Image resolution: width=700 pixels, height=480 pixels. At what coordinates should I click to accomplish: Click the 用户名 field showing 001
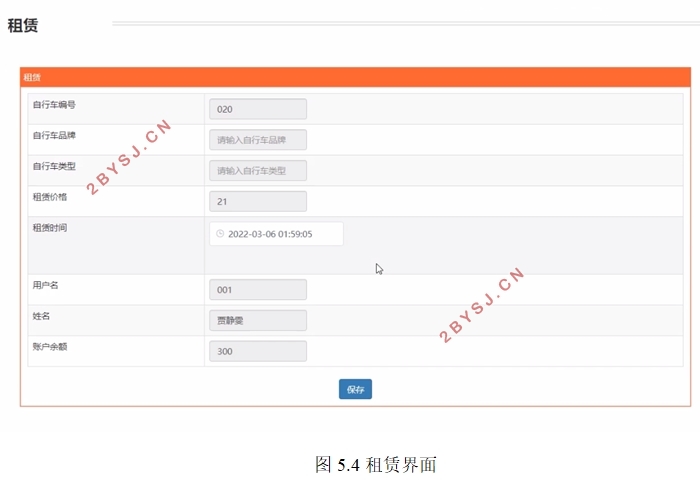258,290
